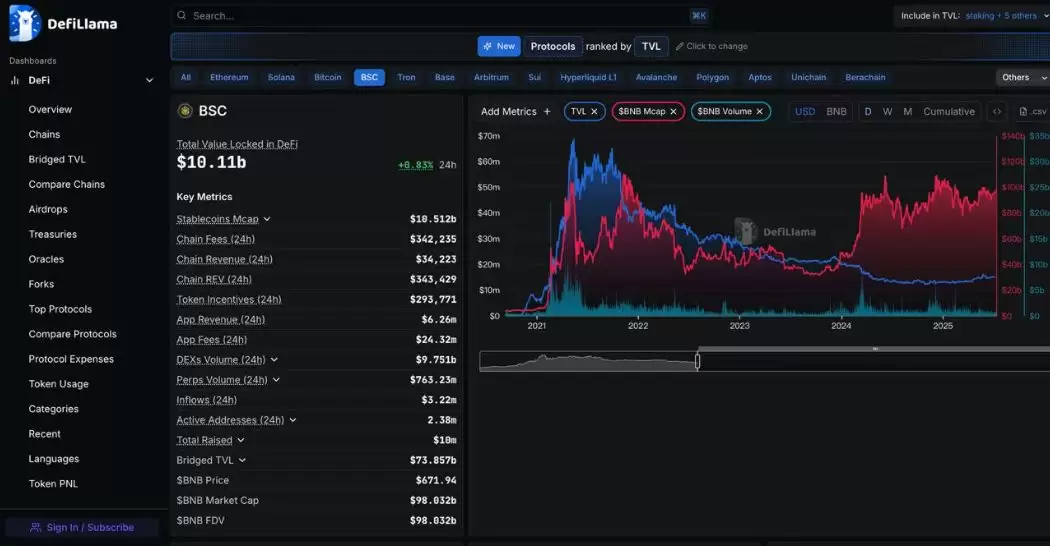The image size is (1050, 546).
Task: Click the Protocols ranking button
Action: (552, 46)
